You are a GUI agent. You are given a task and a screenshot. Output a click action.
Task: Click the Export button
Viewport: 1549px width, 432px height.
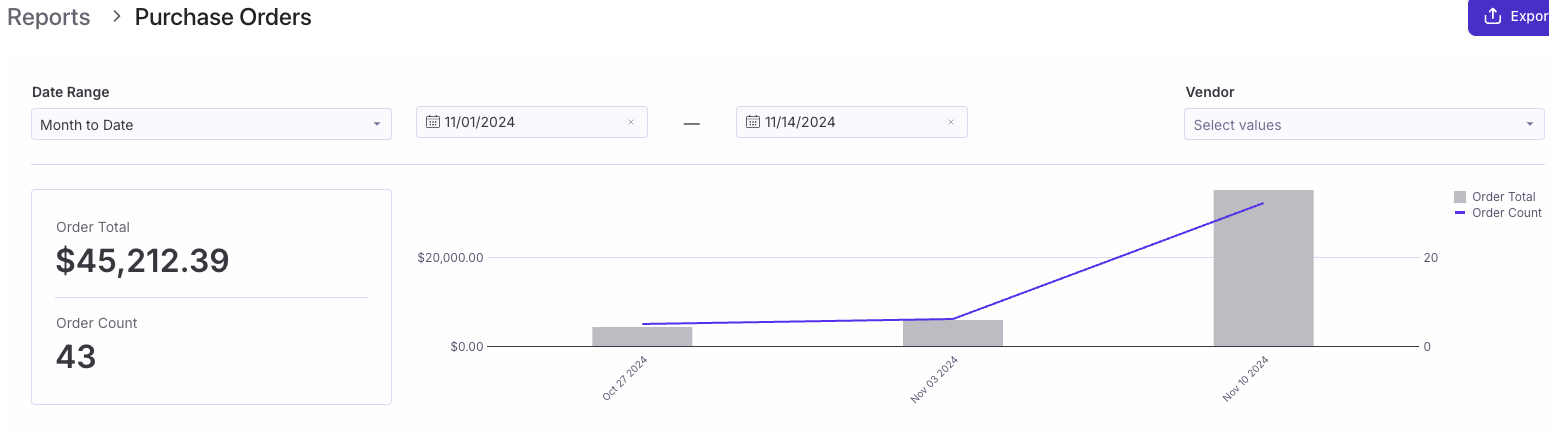click(x=1508, y=17)
